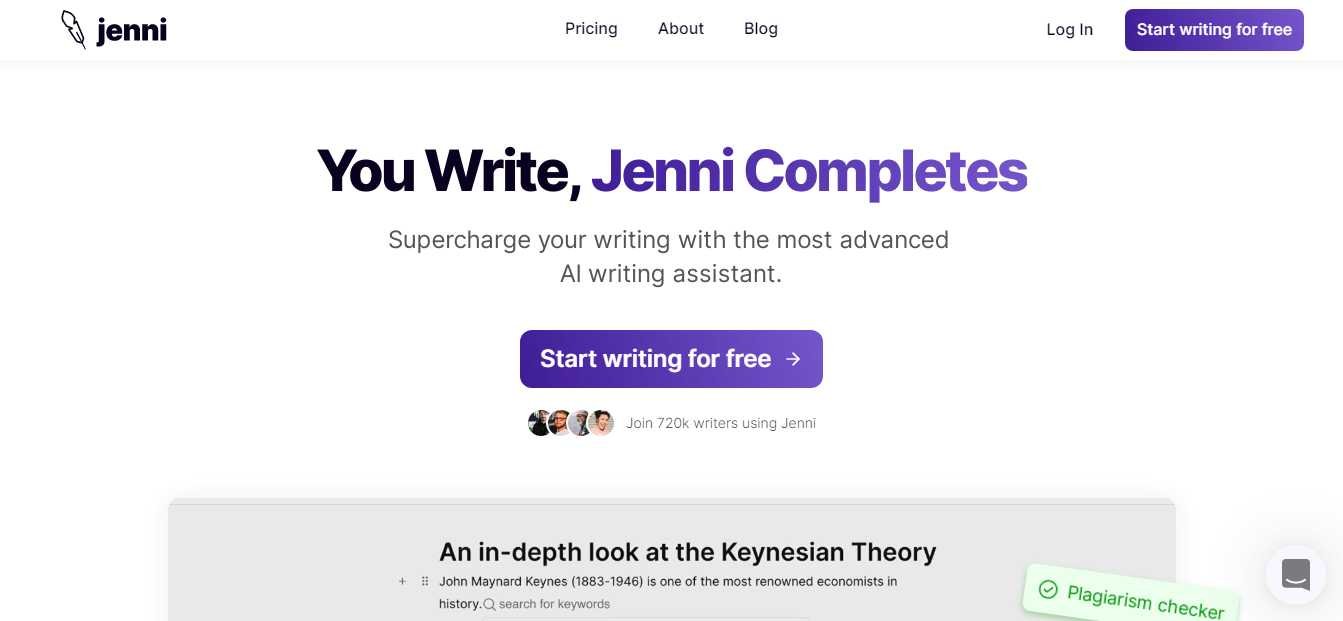Click the first writer avatar on the left
The image size is (1343, 621).
click(540, 423)
